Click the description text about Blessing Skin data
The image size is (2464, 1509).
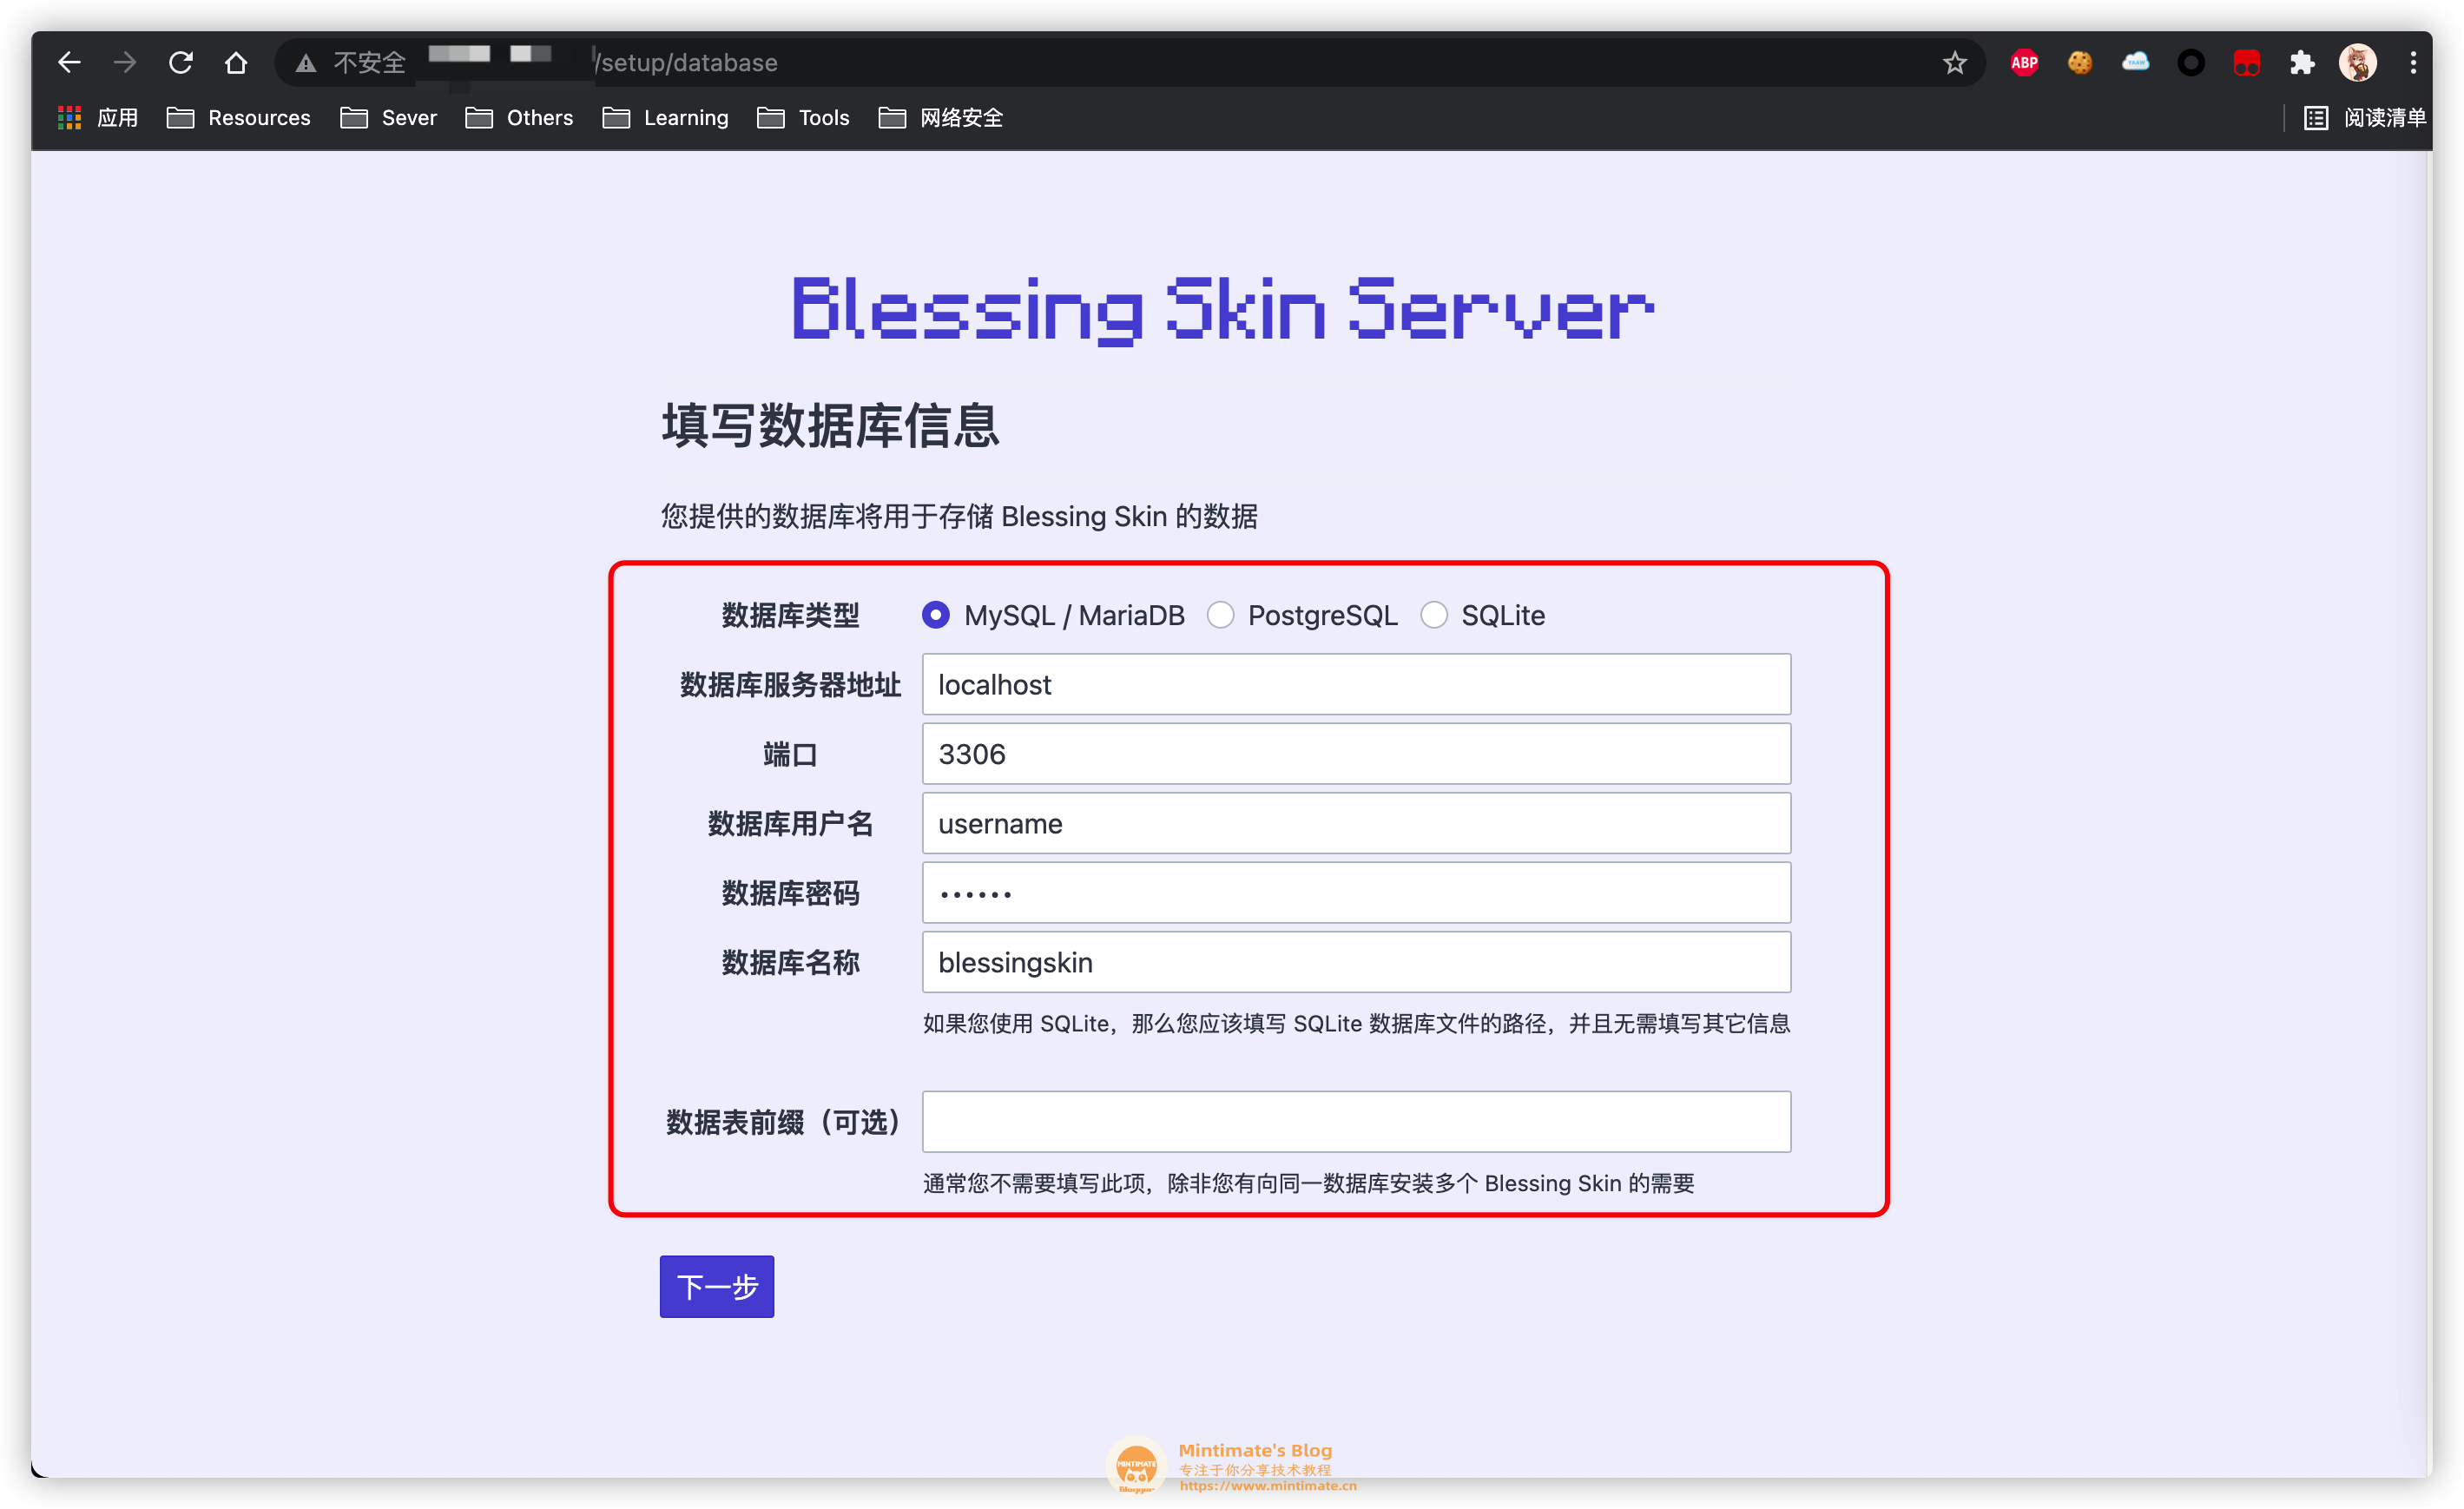[959, 516]
